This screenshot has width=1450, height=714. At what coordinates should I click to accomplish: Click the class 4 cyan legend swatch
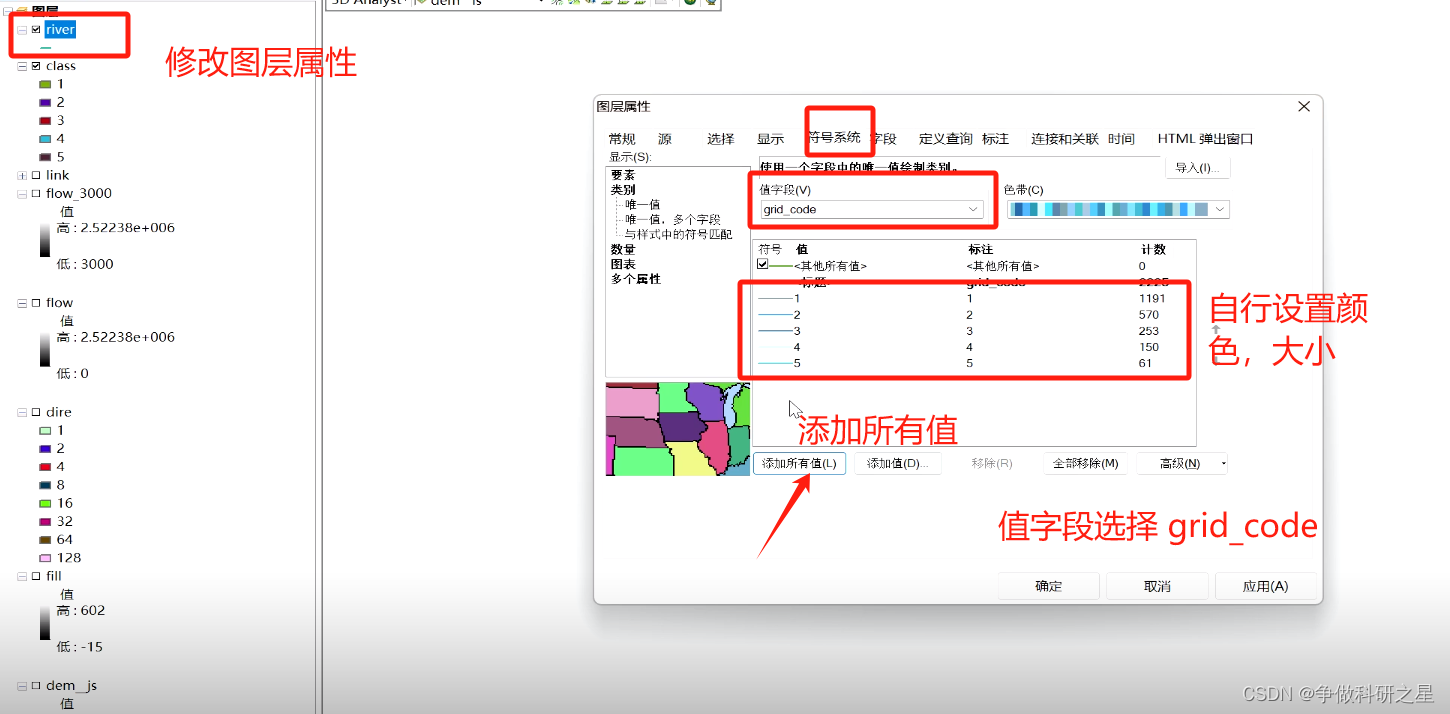tap(44, 139)
